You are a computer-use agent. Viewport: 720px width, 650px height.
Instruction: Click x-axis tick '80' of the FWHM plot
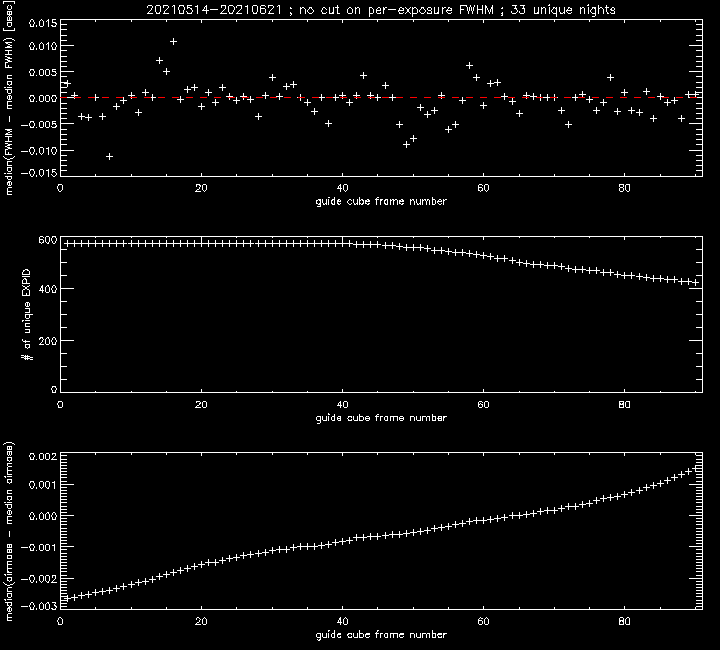click(624, 188)
